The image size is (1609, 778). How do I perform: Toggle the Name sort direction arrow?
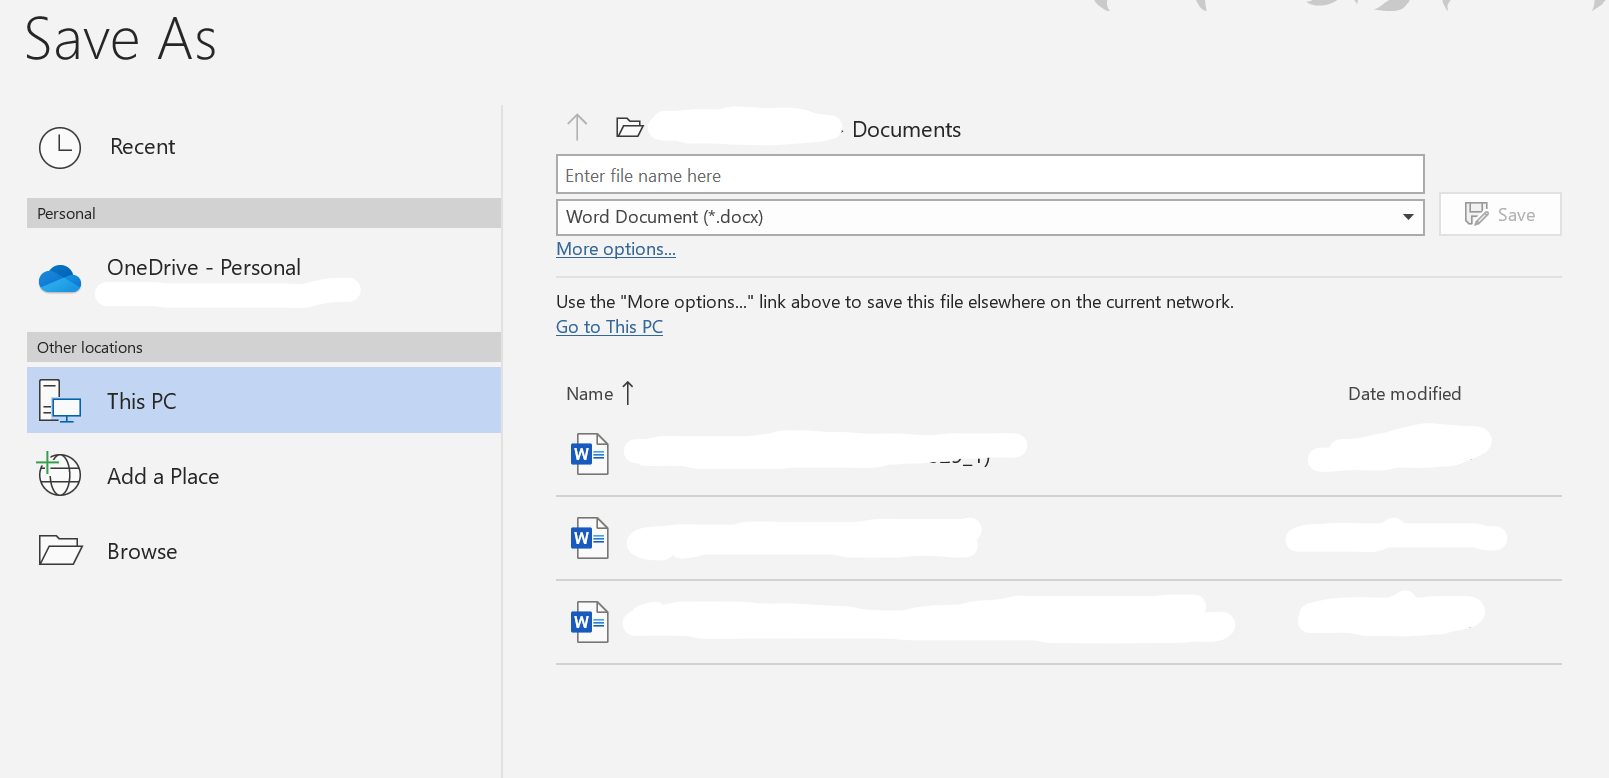628,393
